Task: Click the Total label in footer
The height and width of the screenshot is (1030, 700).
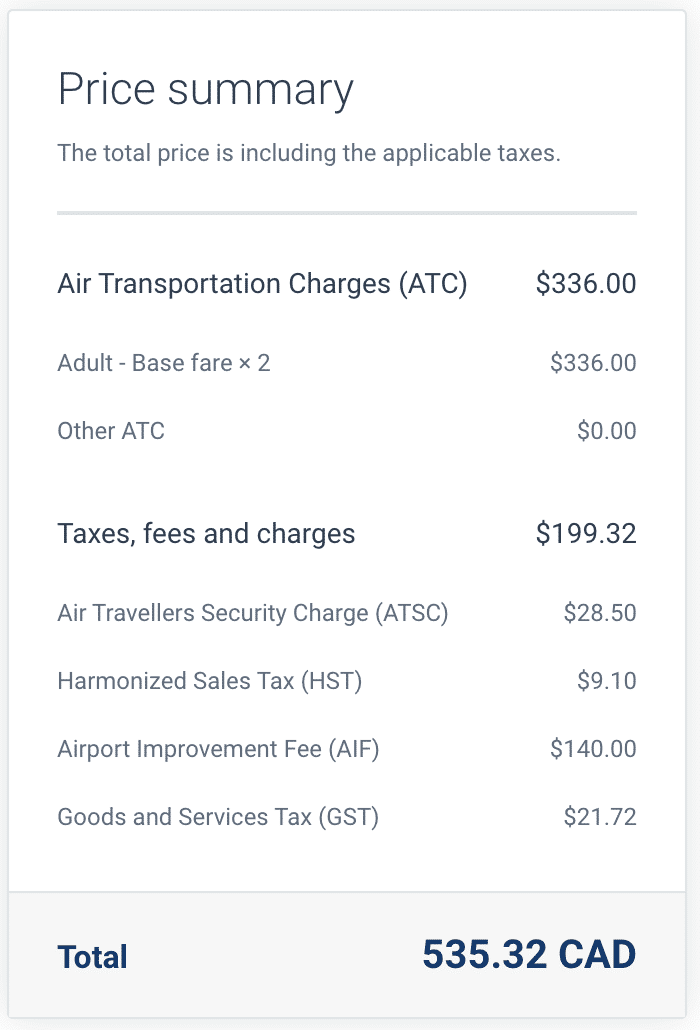Action: point(93,957)
